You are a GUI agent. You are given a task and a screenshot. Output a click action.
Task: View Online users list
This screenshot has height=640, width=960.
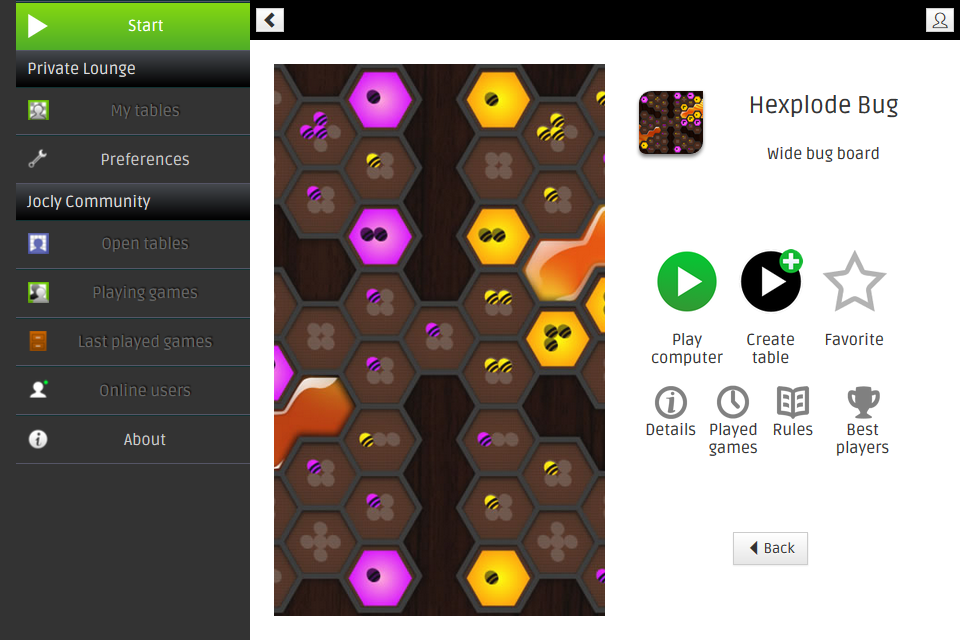pyautogui.click(x=133, y=390)
